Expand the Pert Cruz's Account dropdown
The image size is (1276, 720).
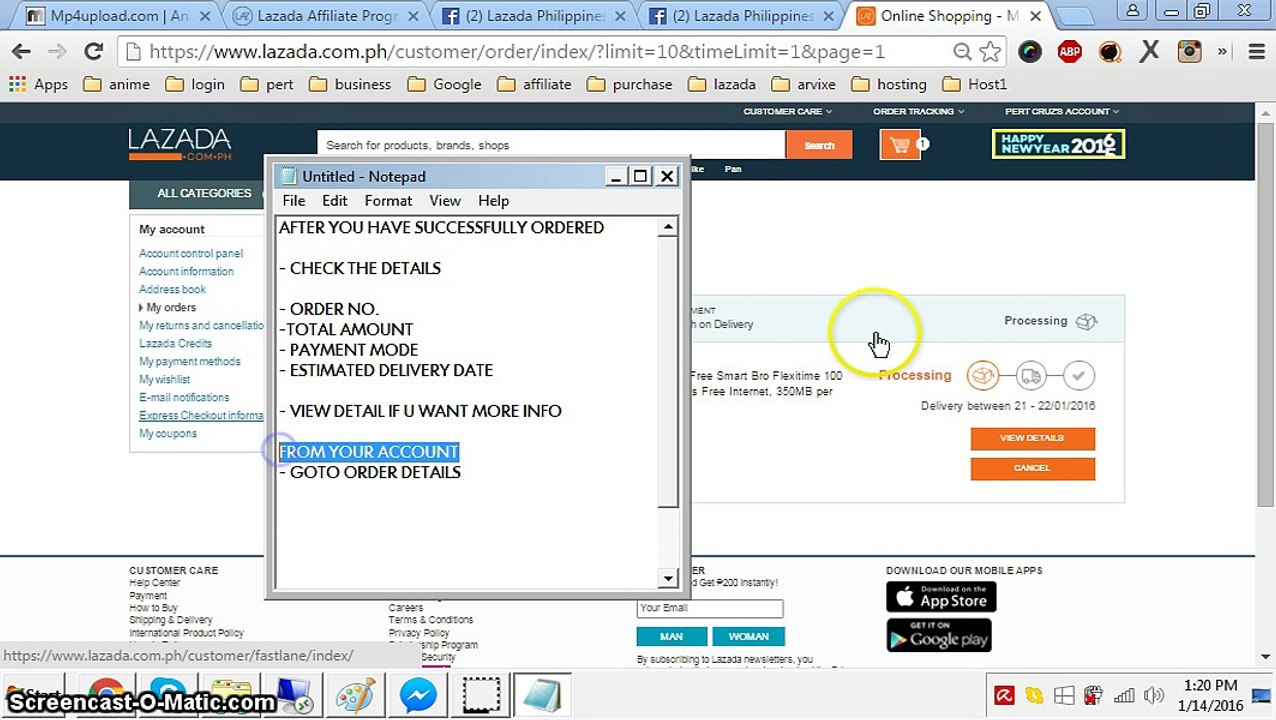1062,112
